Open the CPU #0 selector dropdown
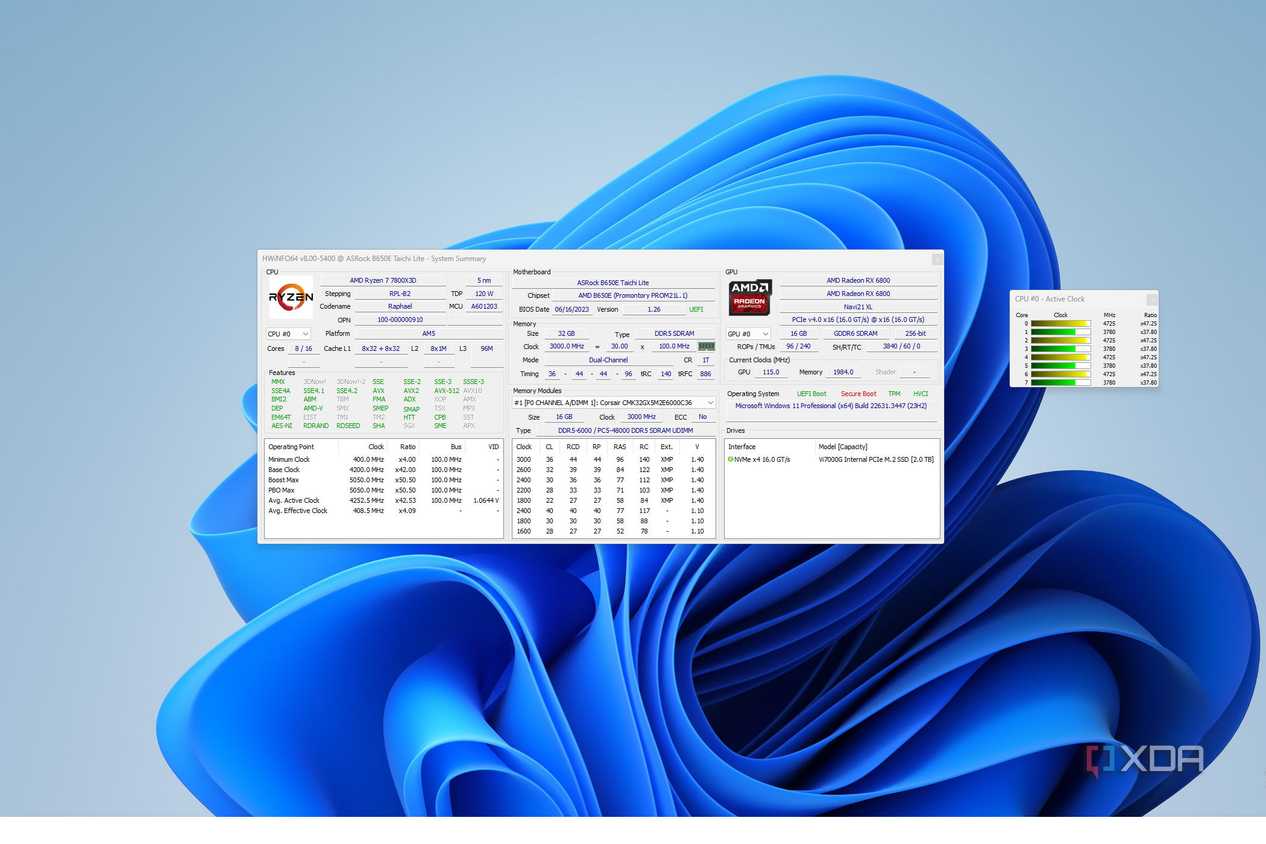The width and height of the screenshot is (1266, 844). click(289, 334)
